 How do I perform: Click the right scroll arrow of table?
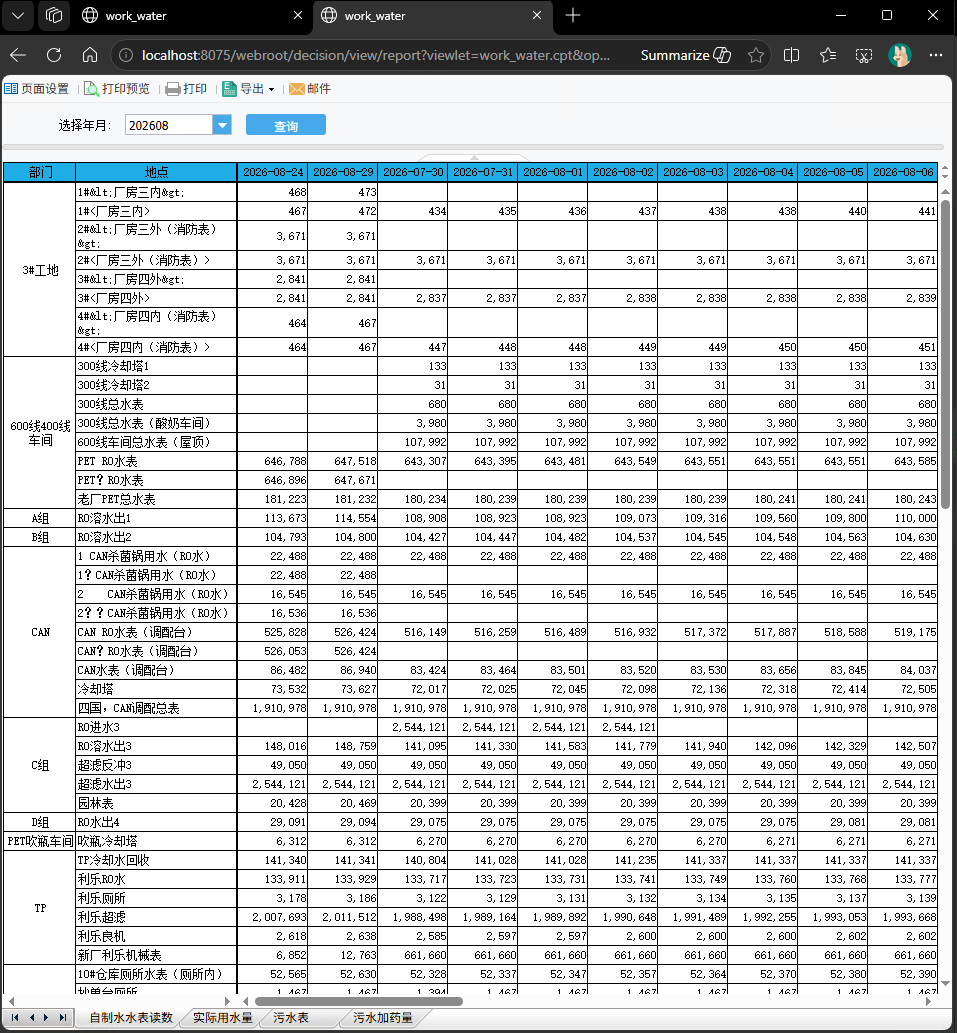click(x=928, y=1001)
